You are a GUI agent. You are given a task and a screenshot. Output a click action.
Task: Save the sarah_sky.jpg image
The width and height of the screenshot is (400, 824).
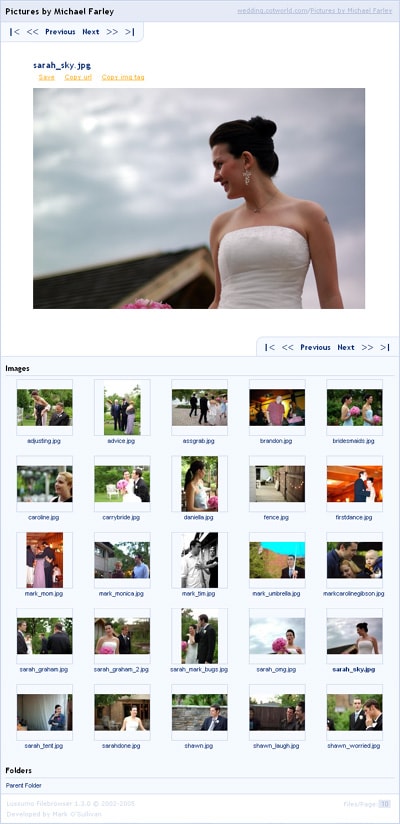pyautogui.click(x=46, y=77)
